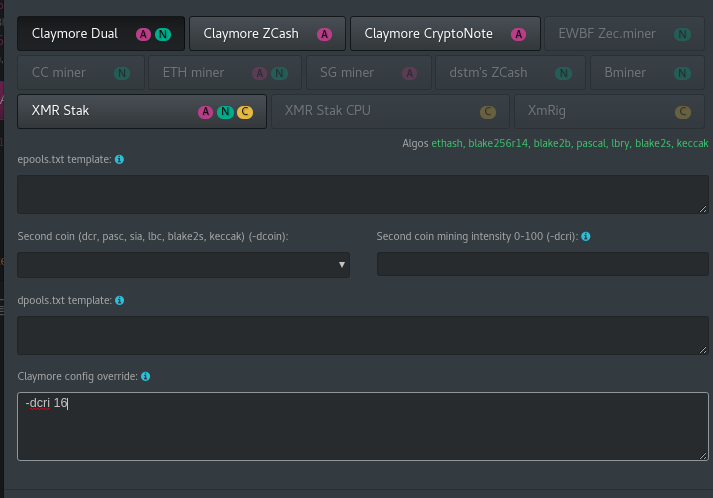
Task: Click the yellow C badge on XMR Stak
Action: [x=245, y=112]
